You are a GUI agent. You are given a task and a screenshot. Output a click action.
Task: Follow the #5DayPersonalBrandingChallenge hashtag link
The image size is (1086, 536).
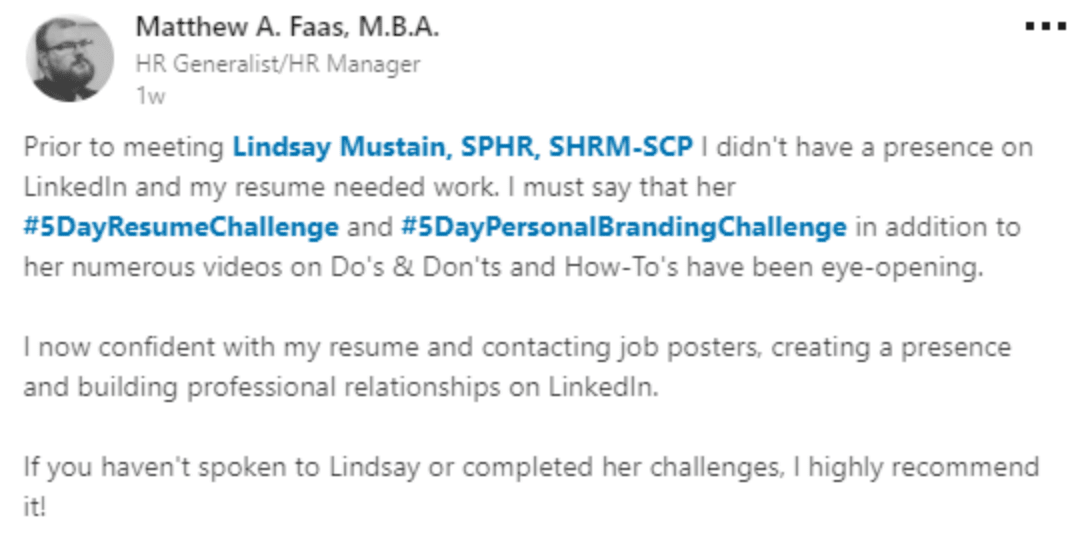coord(623,228)
